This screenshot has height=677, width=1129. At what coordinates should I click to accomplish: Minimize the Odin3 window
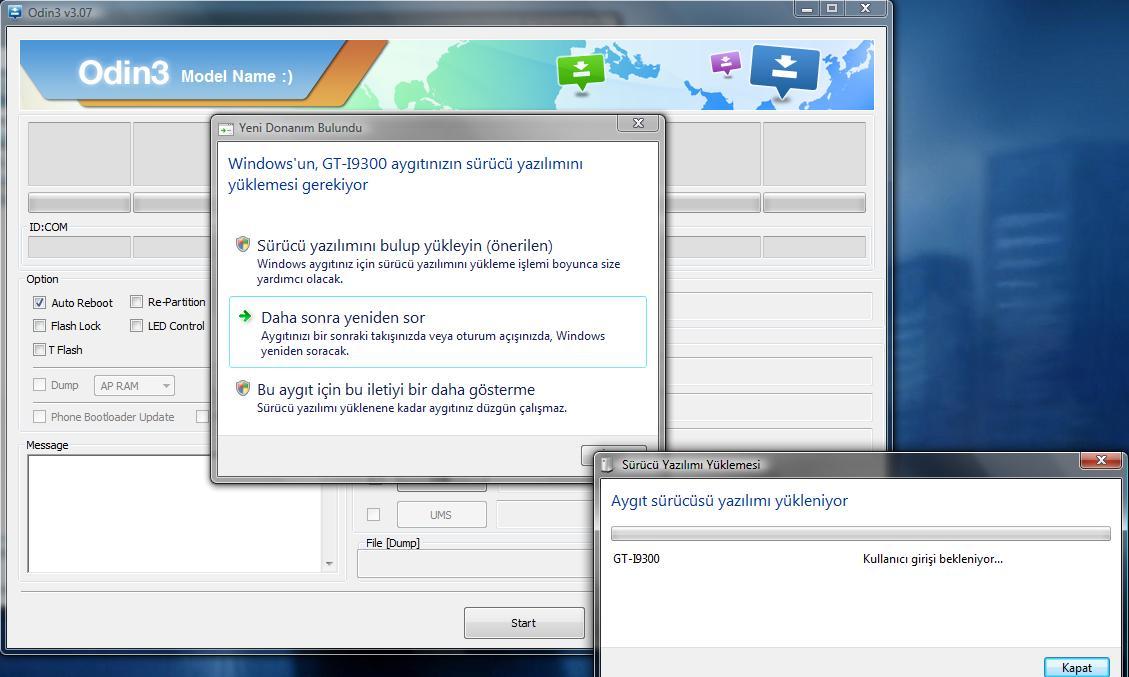point(807,9)
